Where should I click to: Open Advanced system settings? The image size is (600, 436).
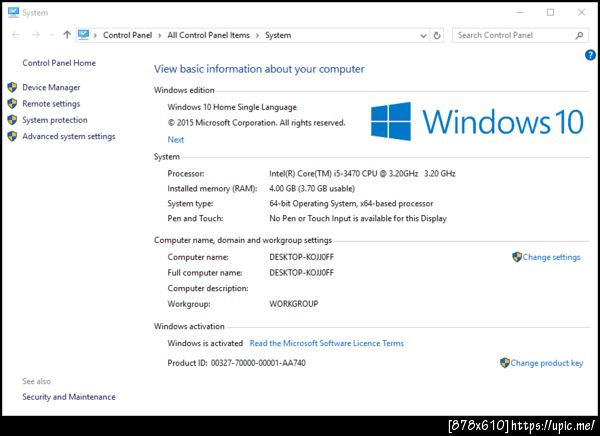click(x=68, y=136)
